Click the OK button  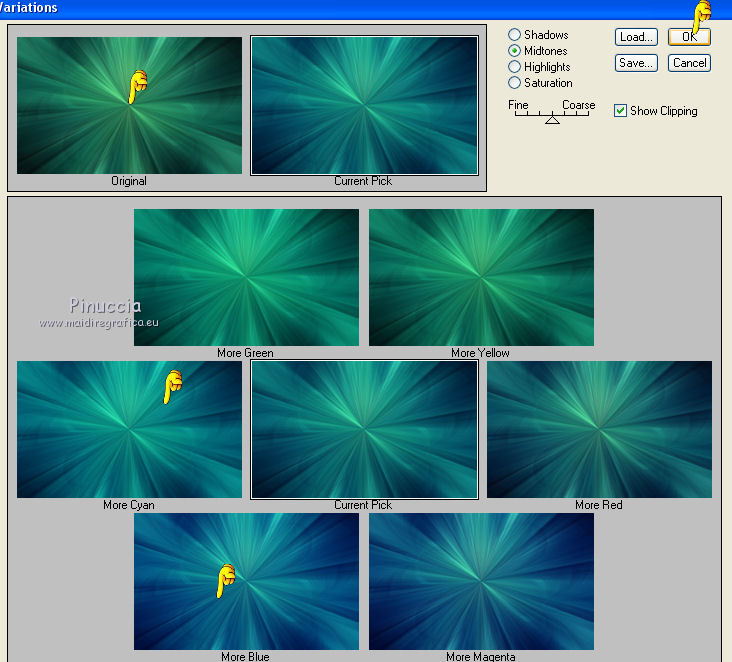[x=689, y=37]
